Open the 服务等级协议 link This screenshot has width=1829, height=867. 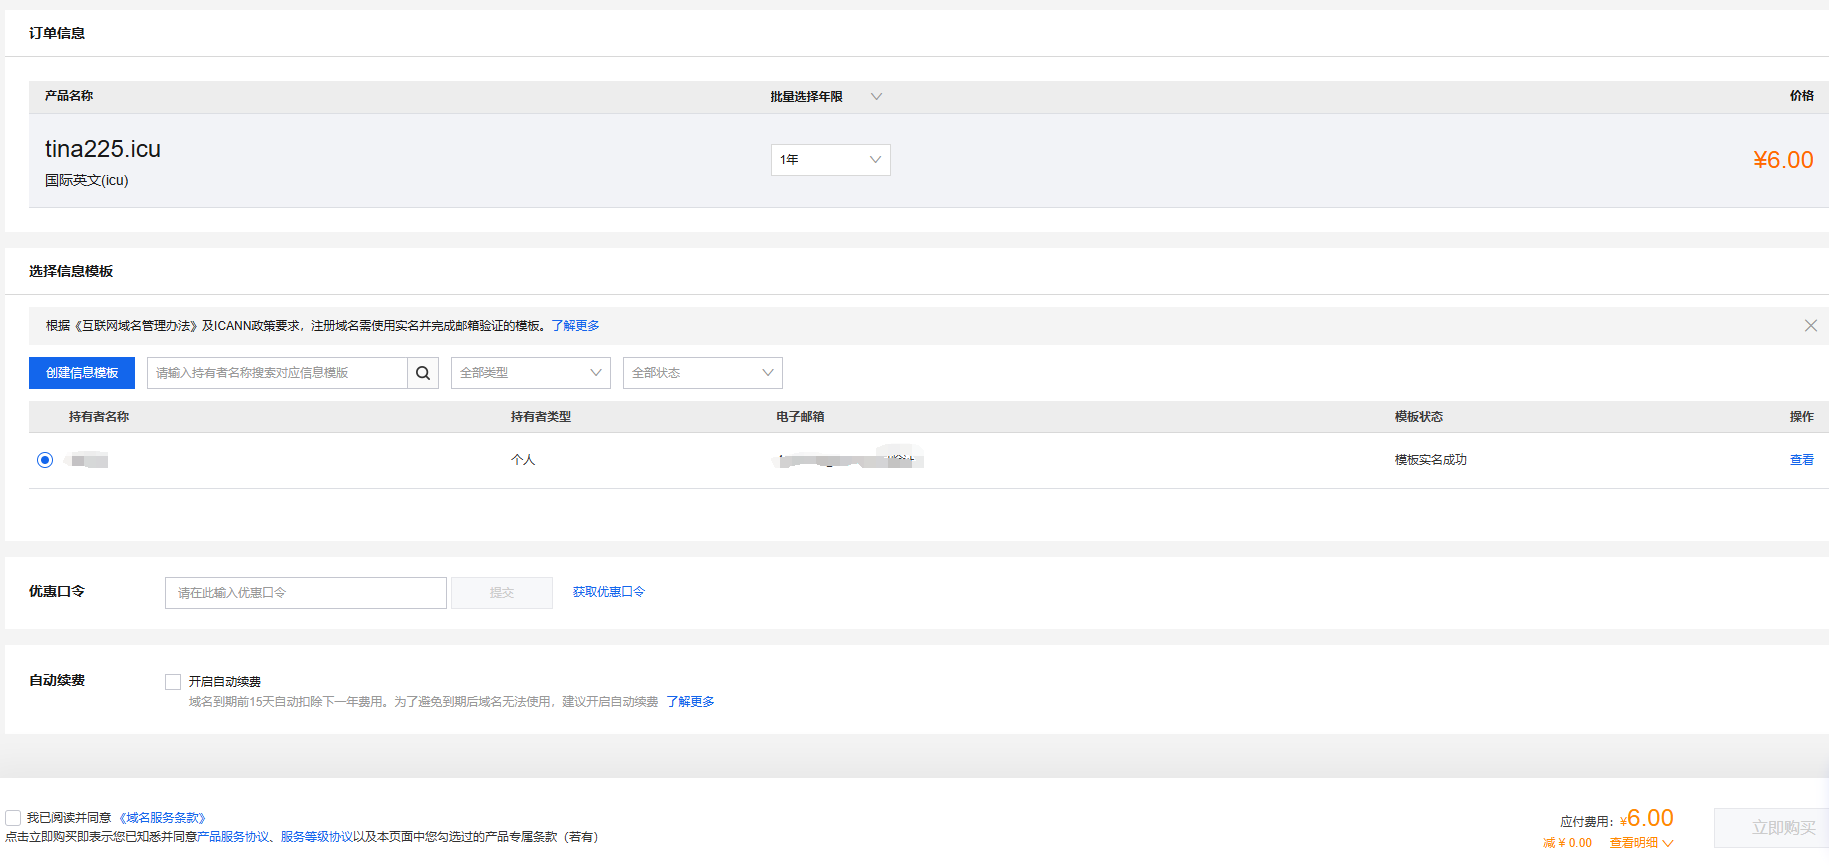pyautogui.click(x=316, y=837)
